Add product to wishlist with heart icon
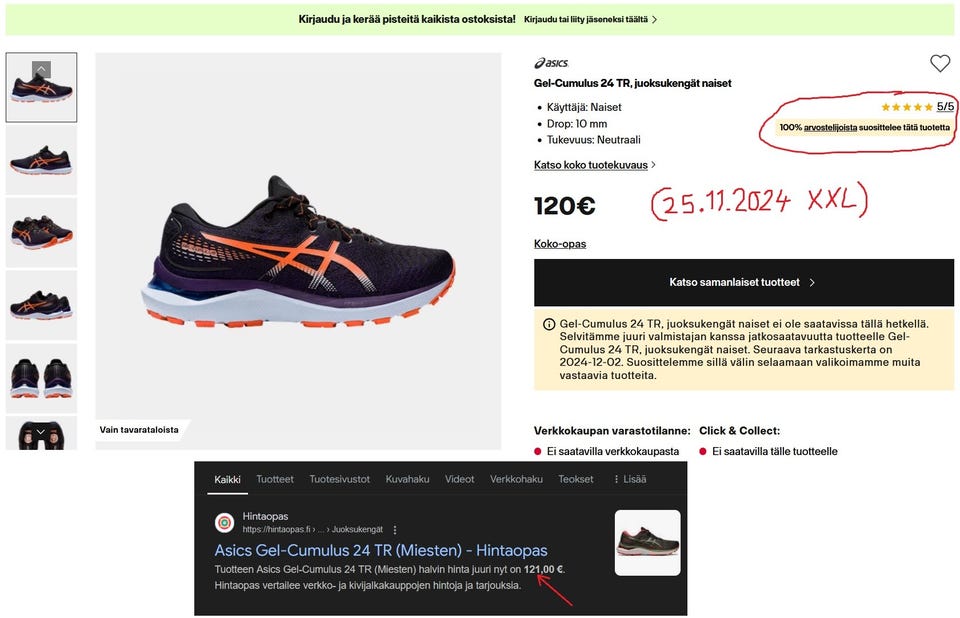The width and height of the screenshot is (960, 618). pyautogui.click(x=940, y=63)
